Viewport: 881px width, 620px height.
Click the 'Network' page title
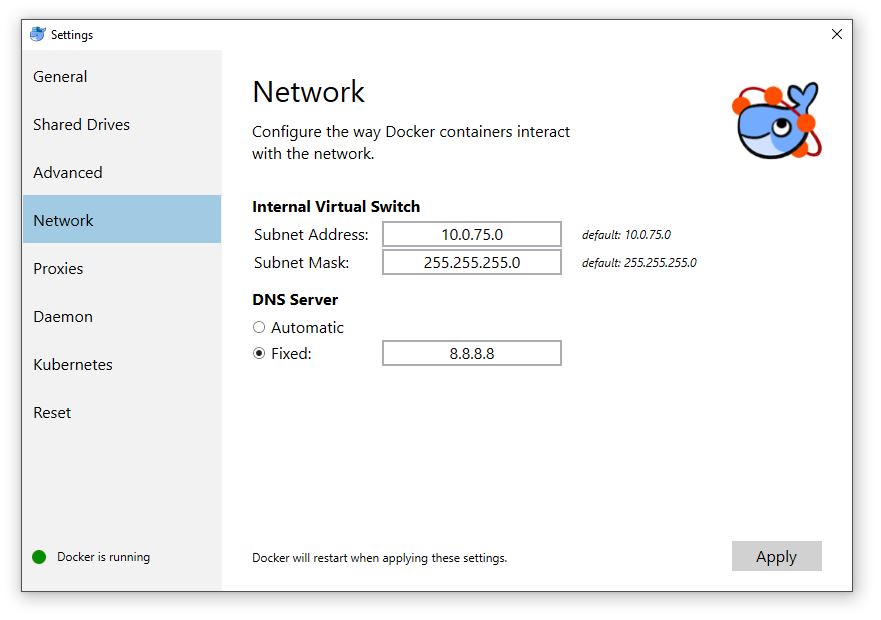click(x=308, y=92)
